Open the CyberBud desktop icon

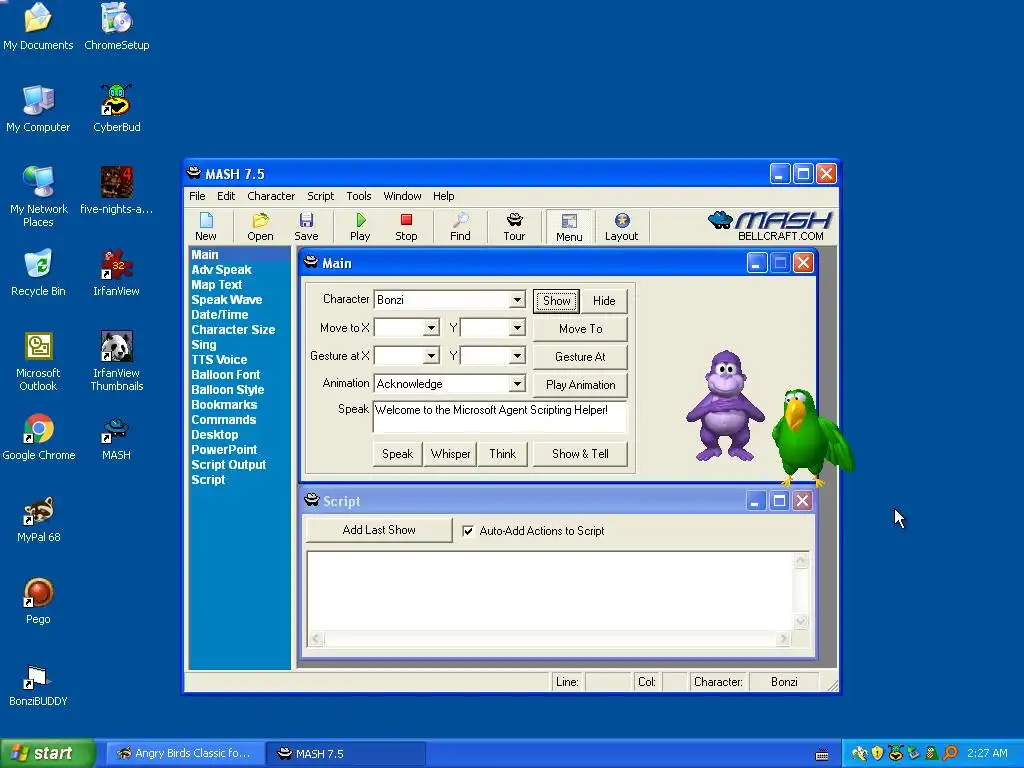click(116, 108)
